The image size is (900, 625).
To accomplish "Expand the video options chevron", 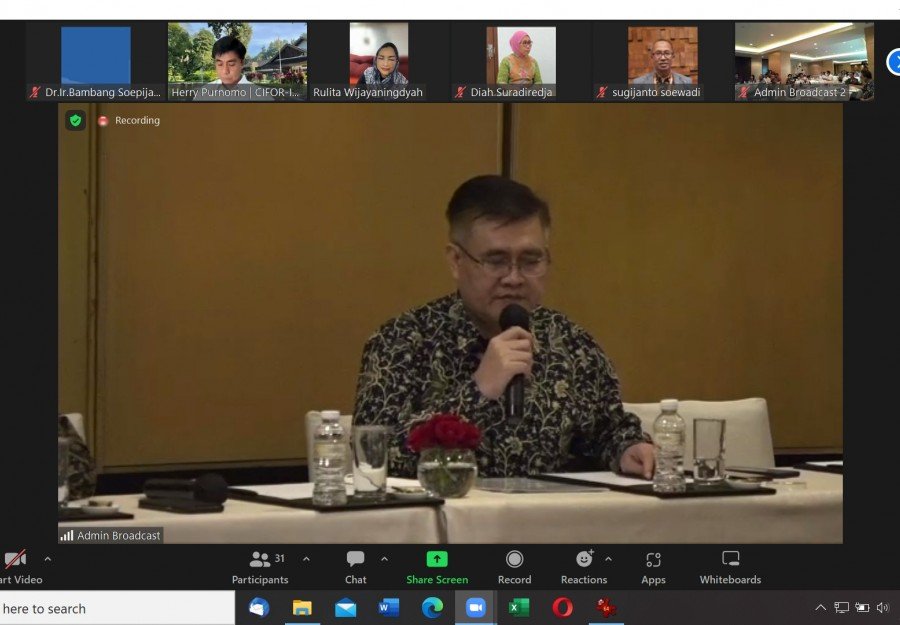I will pyautogui.click(x=48, y=559).
